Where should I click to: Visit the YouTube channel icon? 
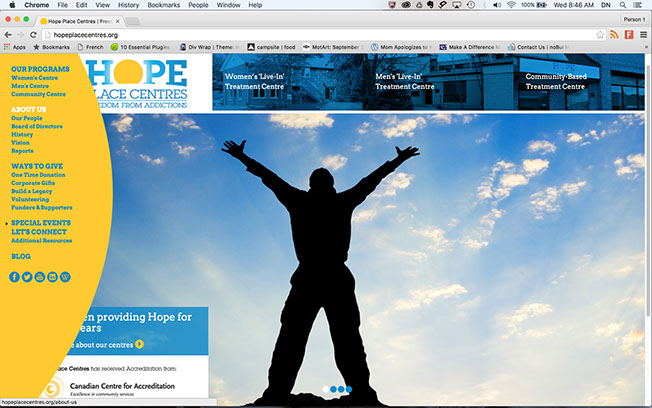pyautogui.click(x=40, y=276)
